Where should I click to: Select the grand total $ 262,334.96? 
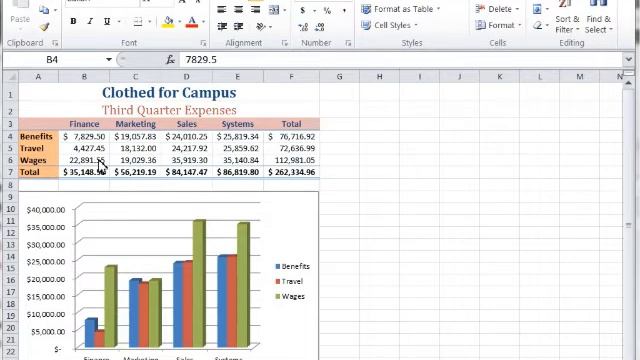[x=291, y=172]
